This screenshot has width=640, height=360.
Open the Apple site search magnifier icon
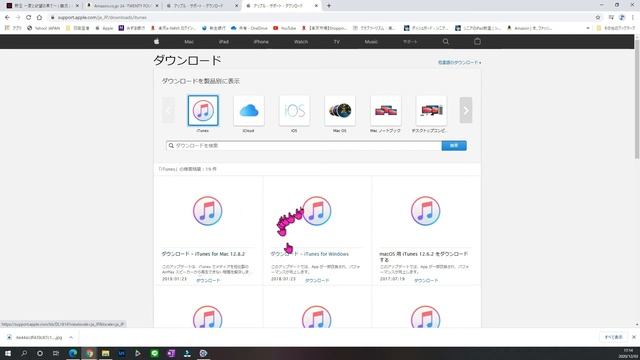tap(446, 42)
